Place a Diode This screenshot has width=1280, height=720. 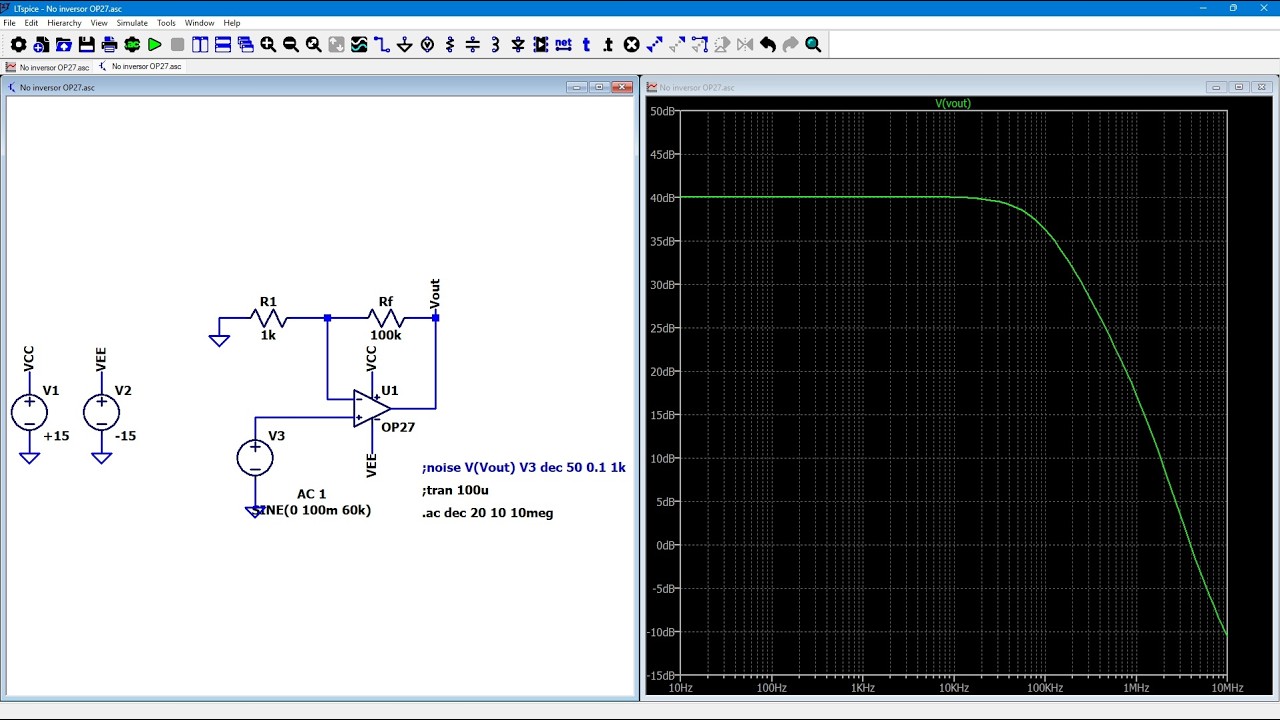coord(518,44)
